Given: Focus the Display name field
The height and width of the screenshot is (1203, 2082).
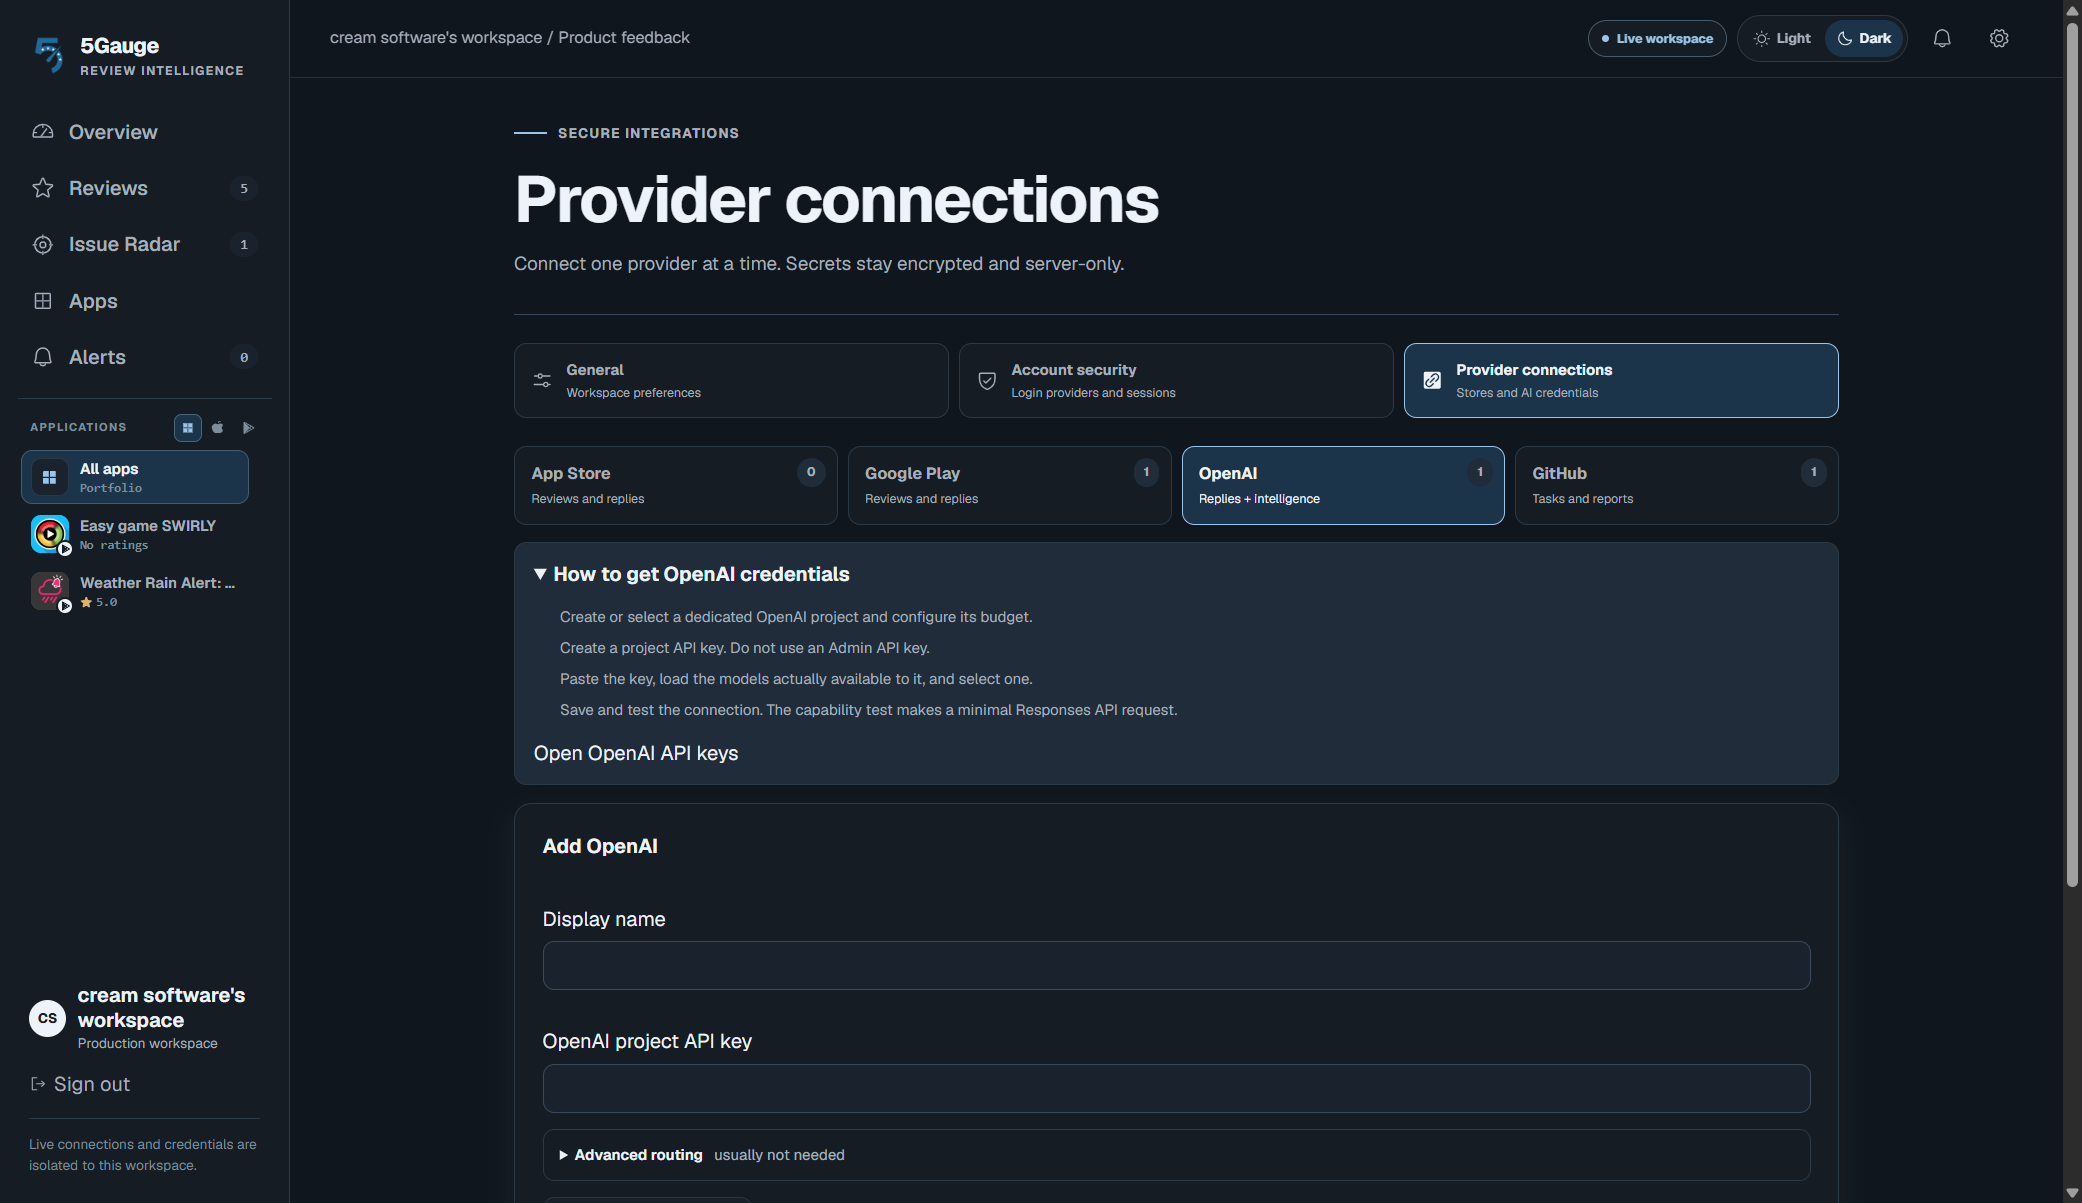Looking at the screenshot, I should point(1176,965).
